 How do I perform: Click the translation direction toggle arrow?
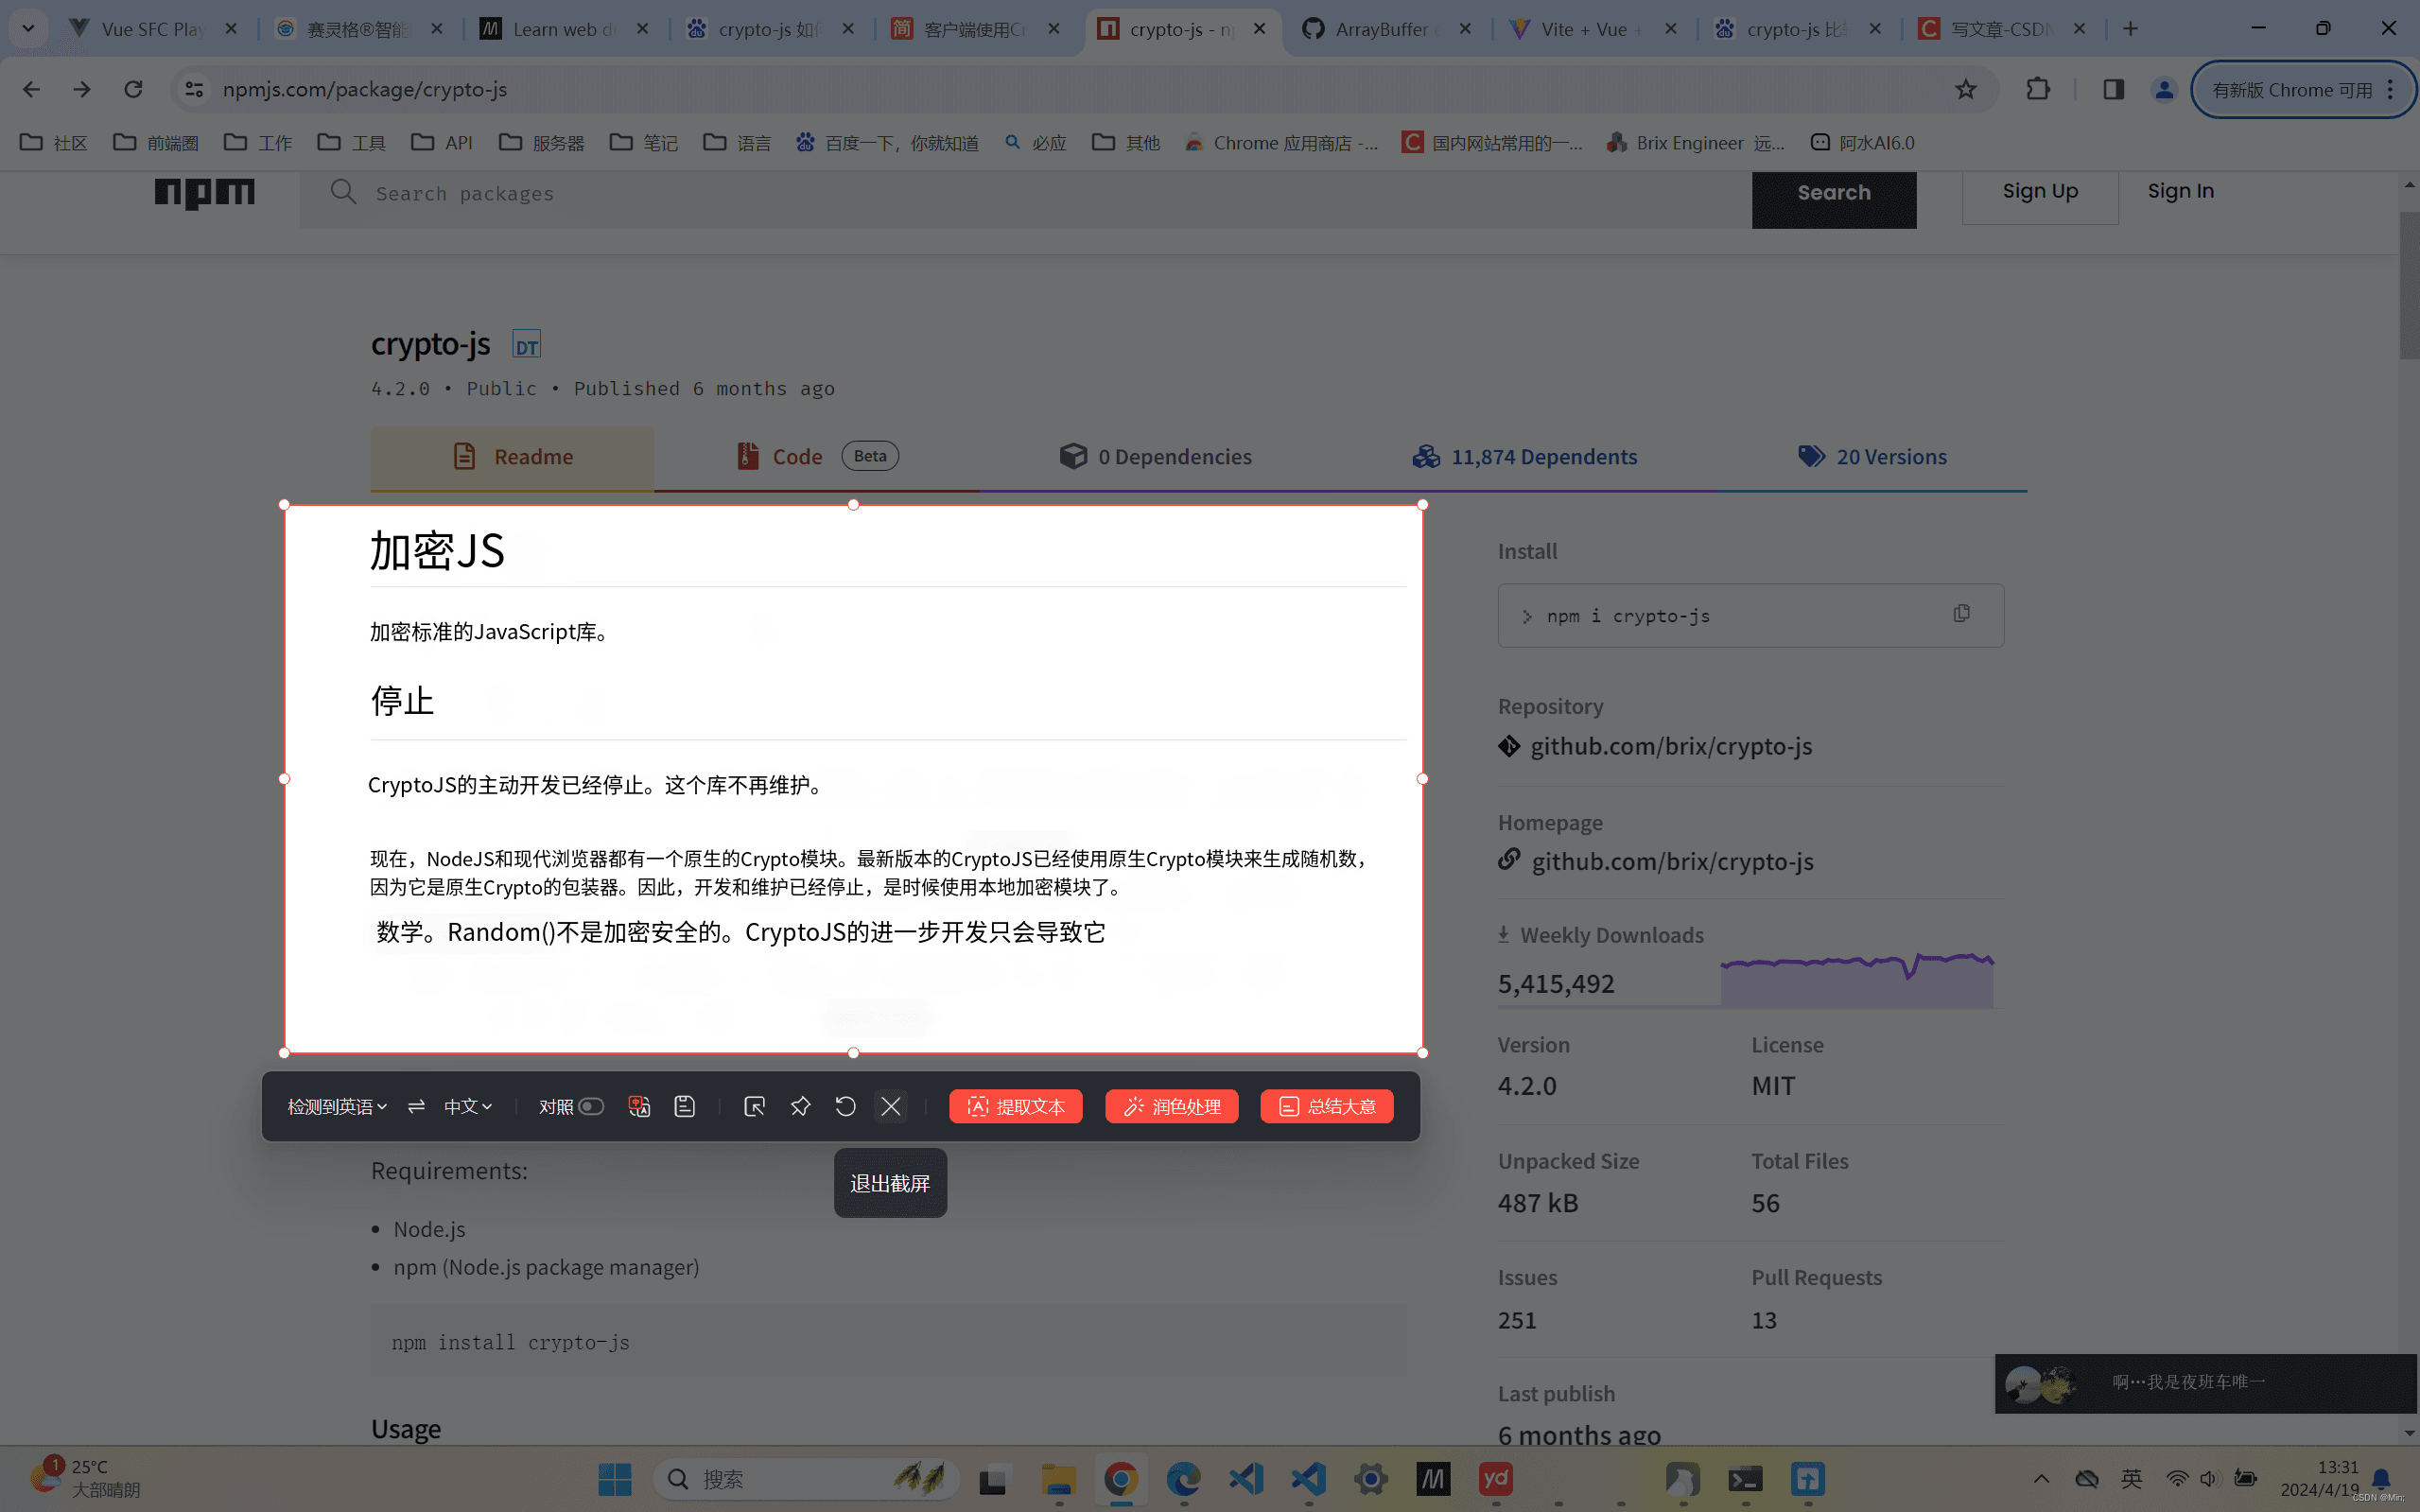click(x=416, y=1106)
